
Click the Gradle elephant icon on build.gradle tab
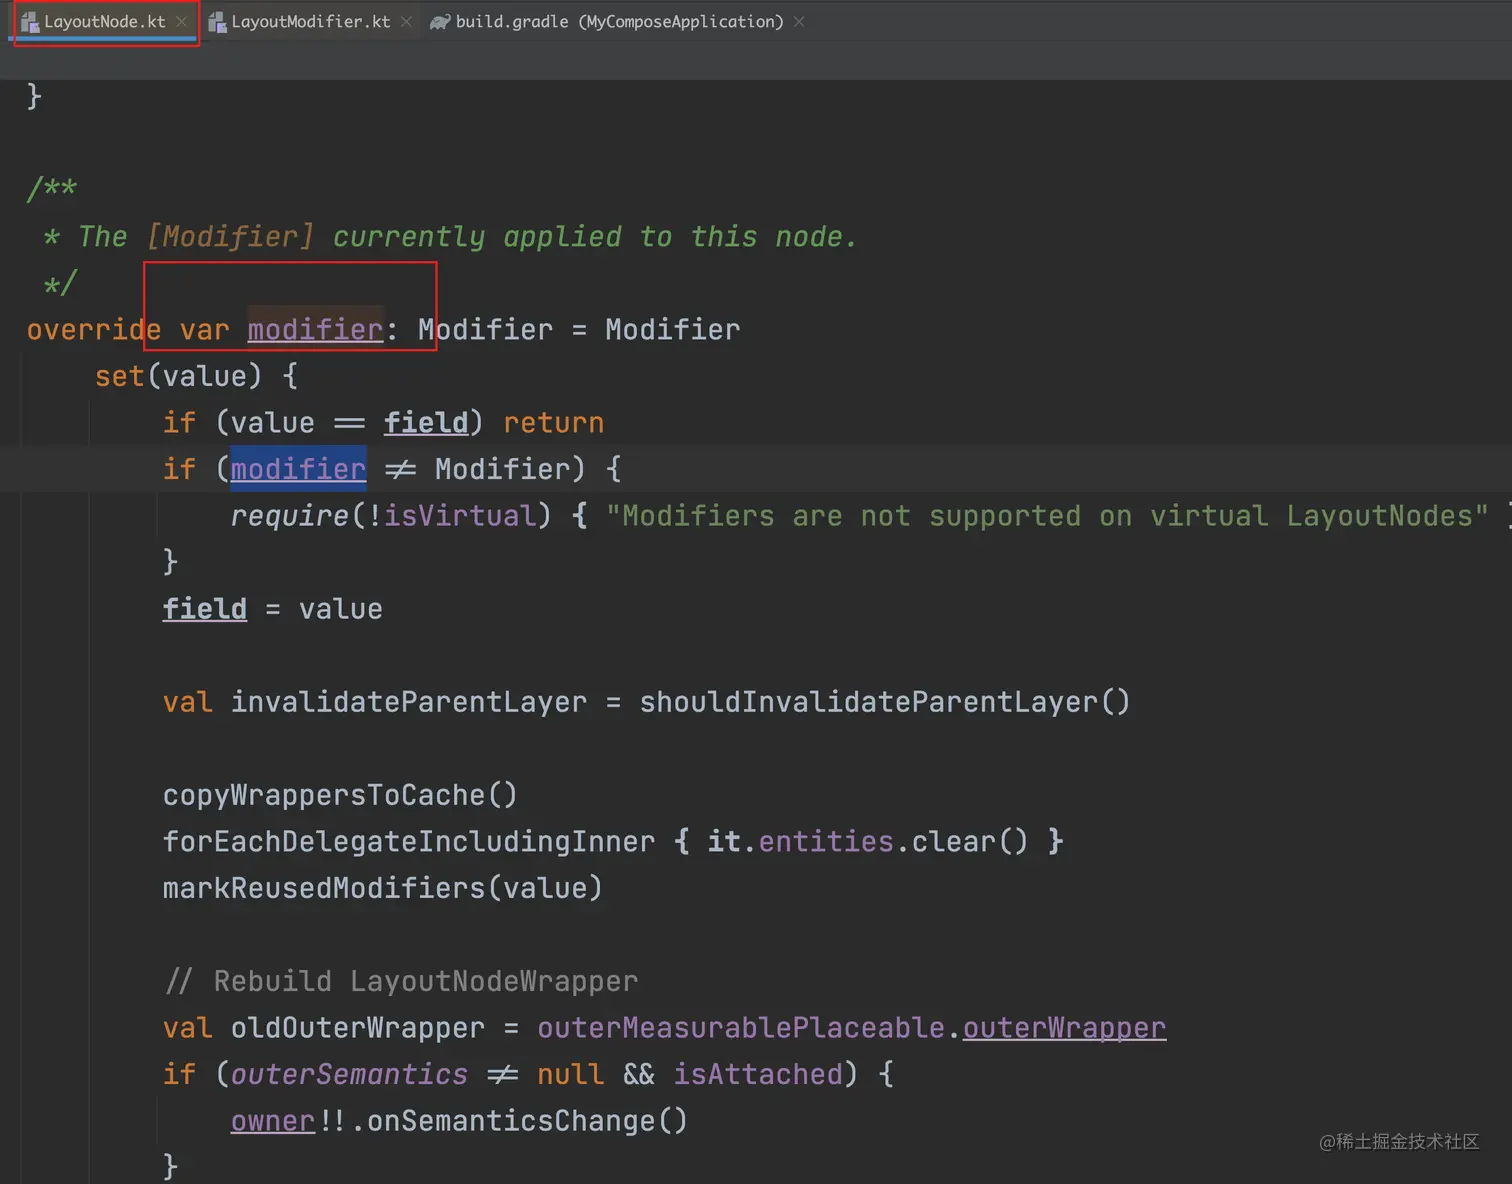(440, 21)
